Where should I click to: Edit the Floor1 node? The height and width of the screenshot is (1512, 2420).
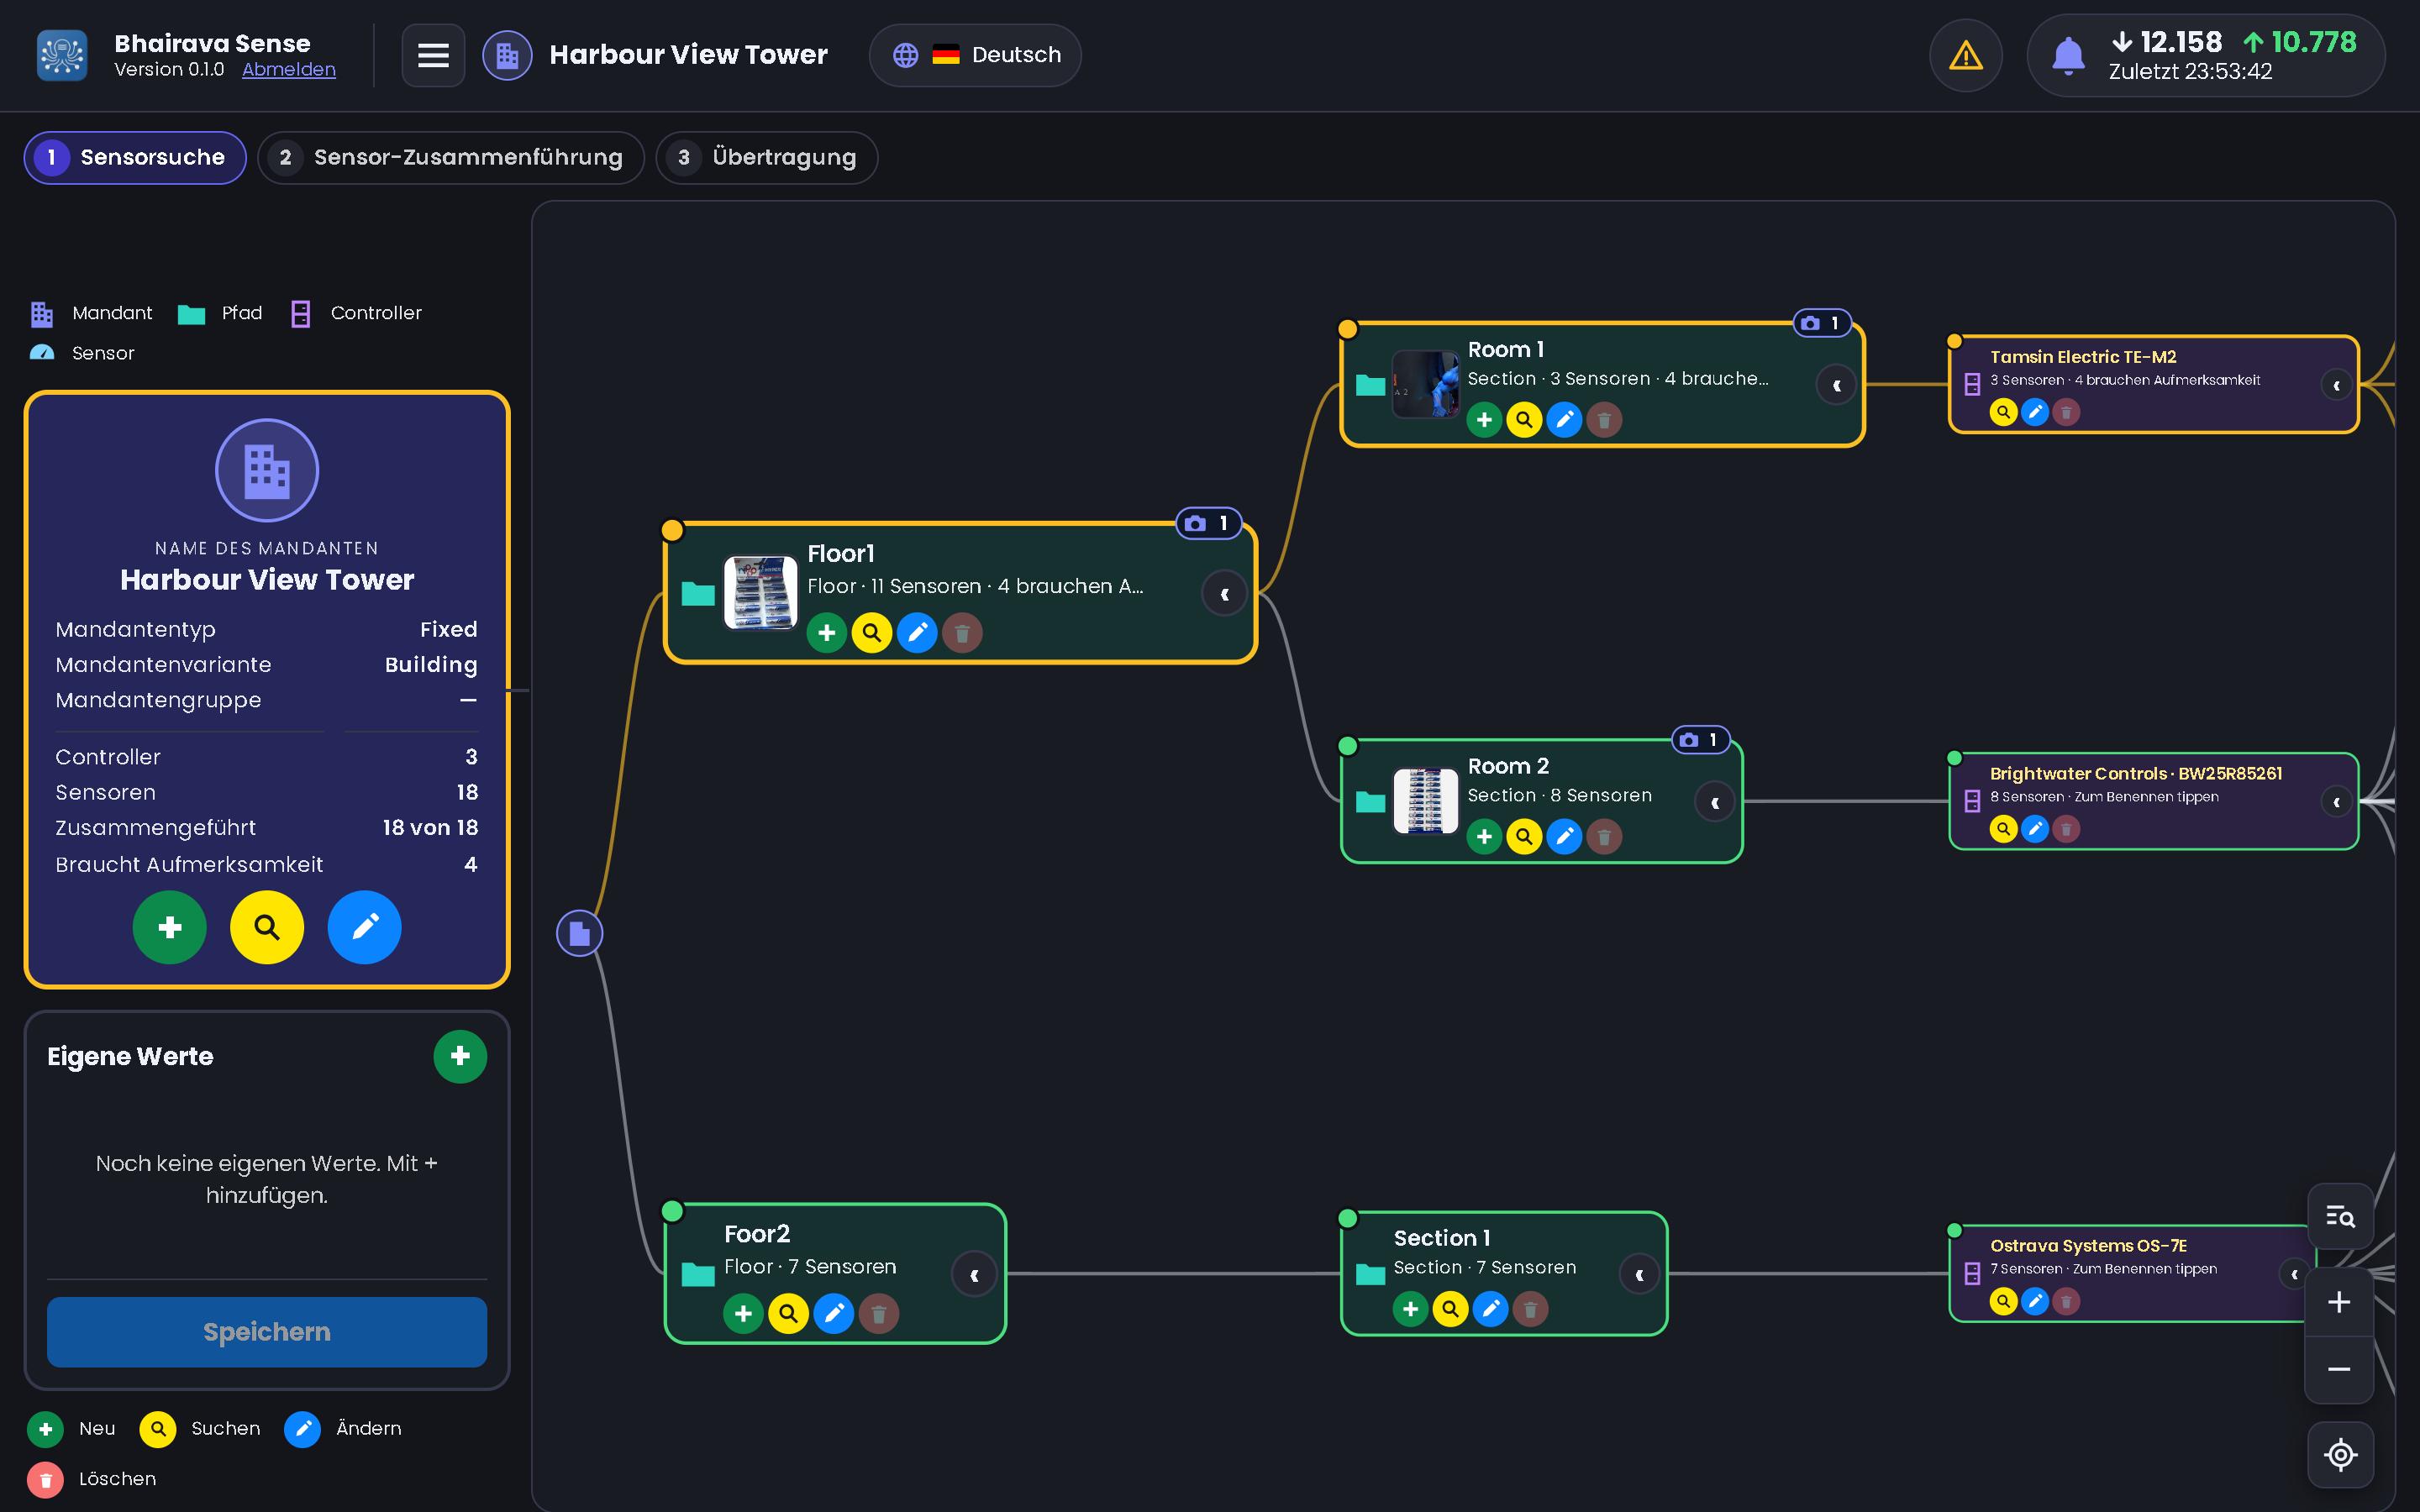917,633
